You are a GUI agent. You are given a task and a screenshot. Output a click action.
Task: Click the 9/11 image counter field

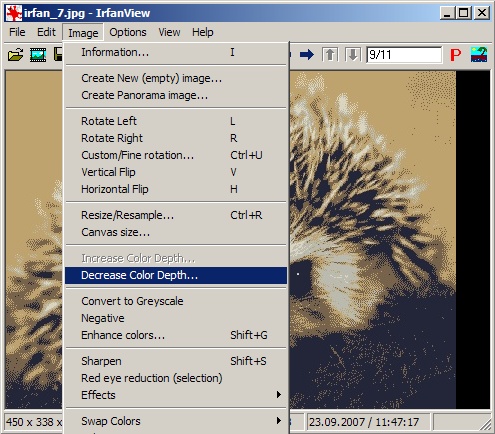point(404,55)
